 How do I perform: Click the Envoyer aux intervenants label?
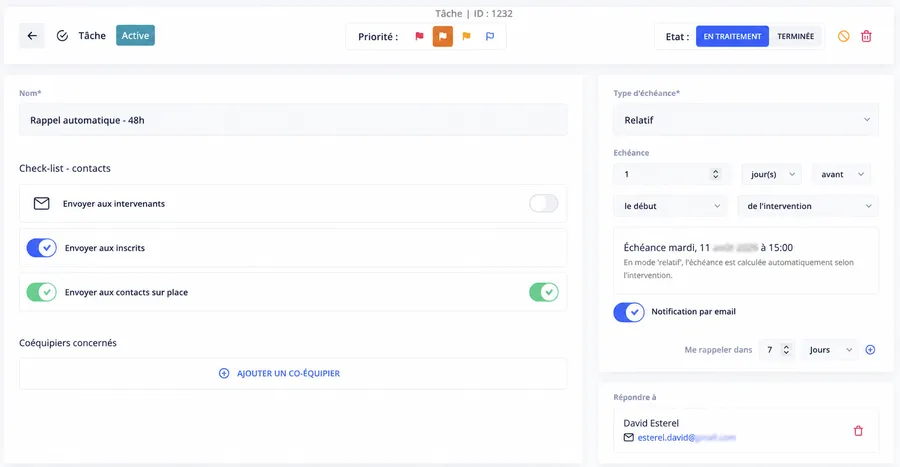114,204
